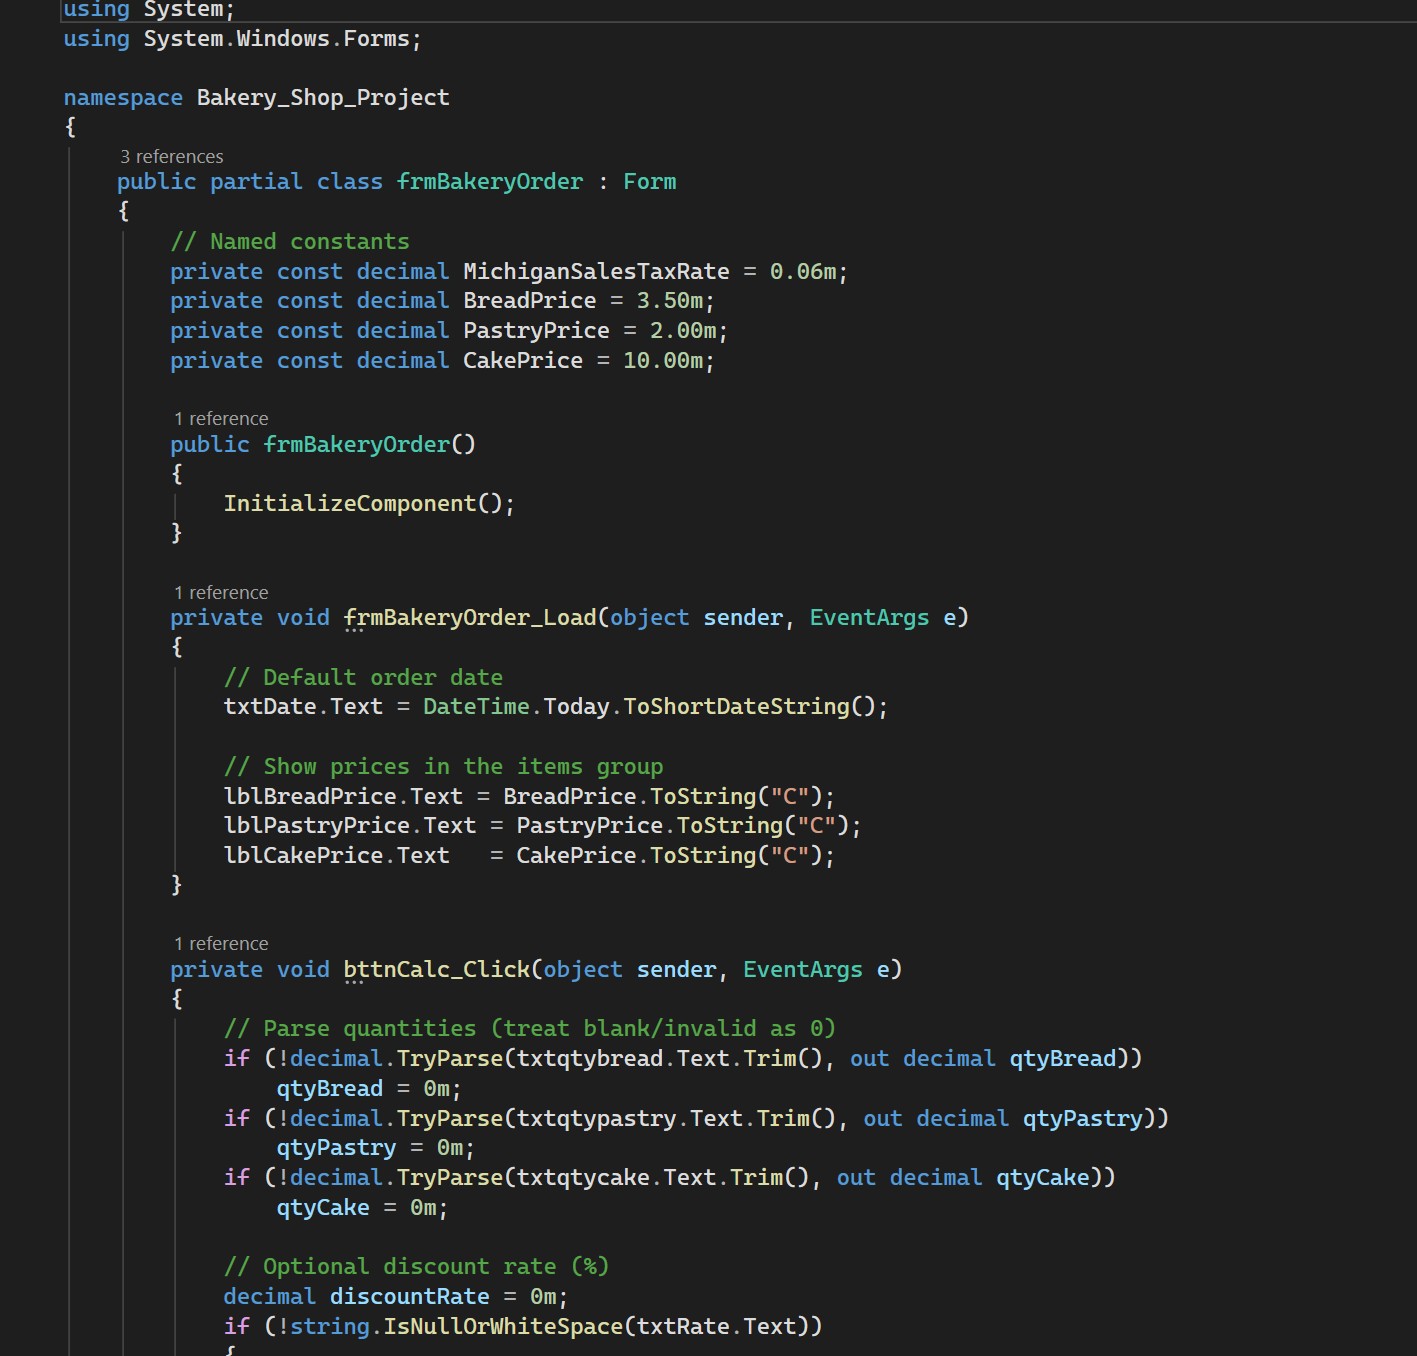View "1 reference" above the frmBakeryOrder constructor
Image resolution: width=1417 pixels, height=1356 pixels.
(x=220, y=418)
